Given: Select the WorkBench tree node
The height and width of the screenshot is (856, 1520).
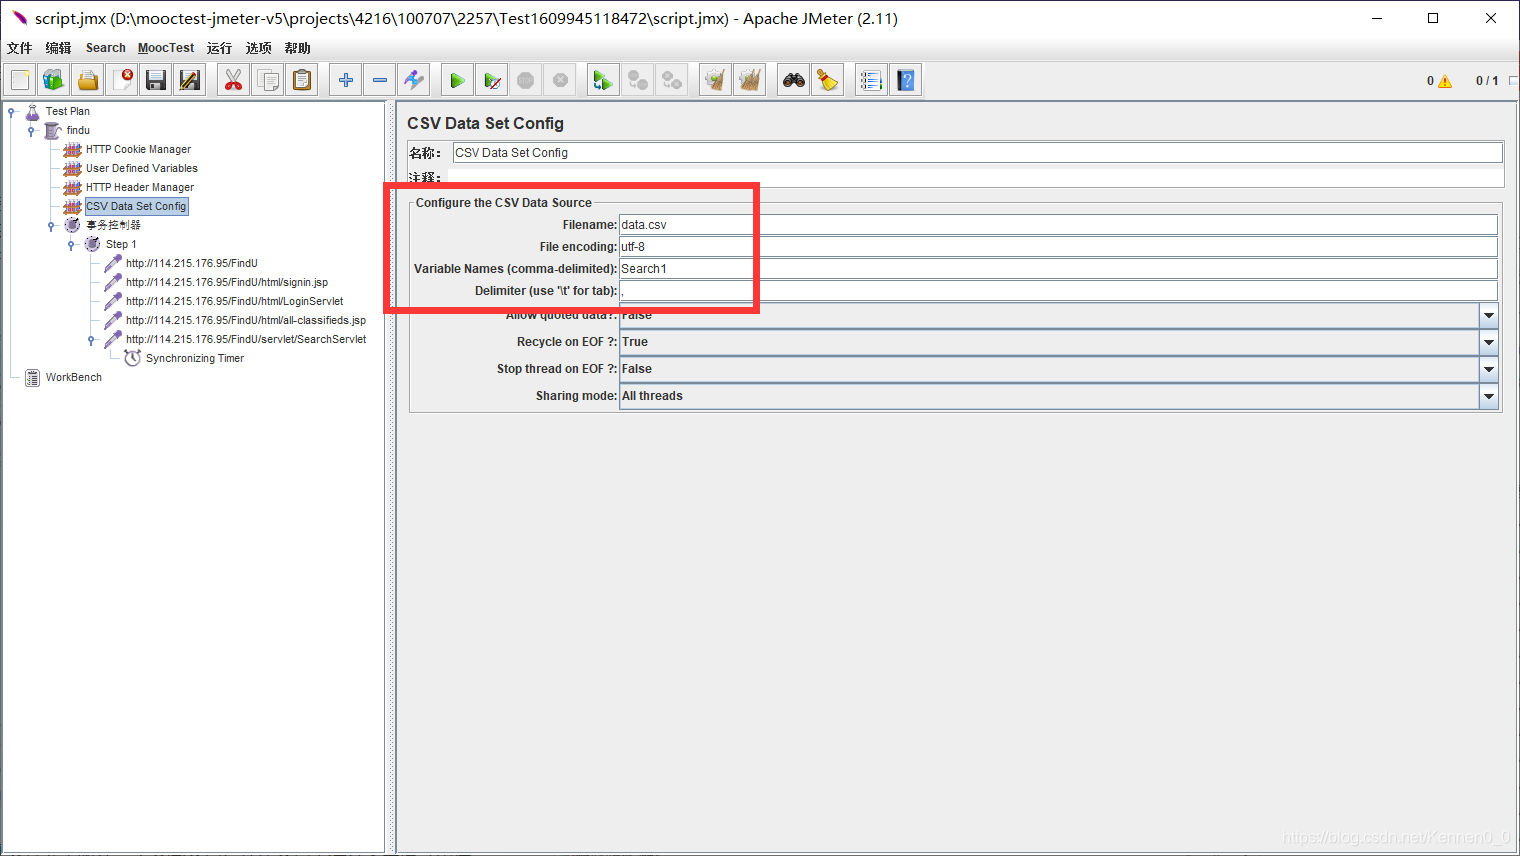Looking at the screenshot, I should (x=74, y=378).
